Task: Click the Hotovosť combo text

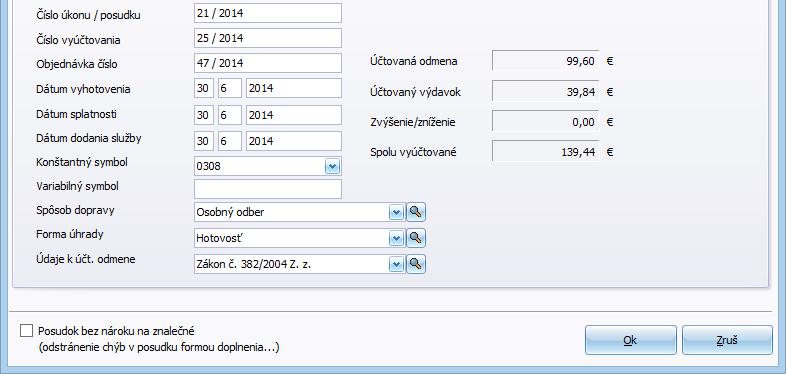Action: [x=220, y=239]
